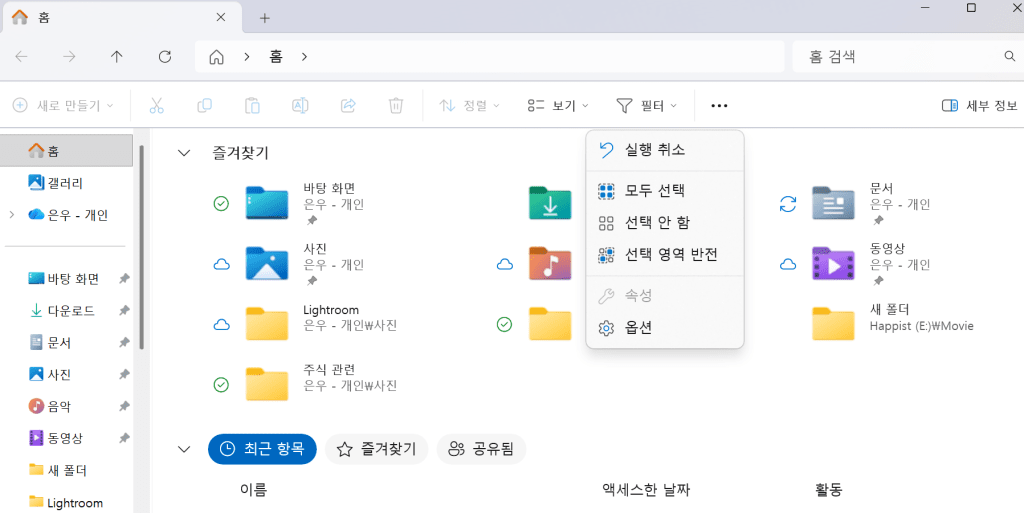1024x513 pixels.
Task: Expand the 은우 - 개인 tree node
Action: coord(11,215)
